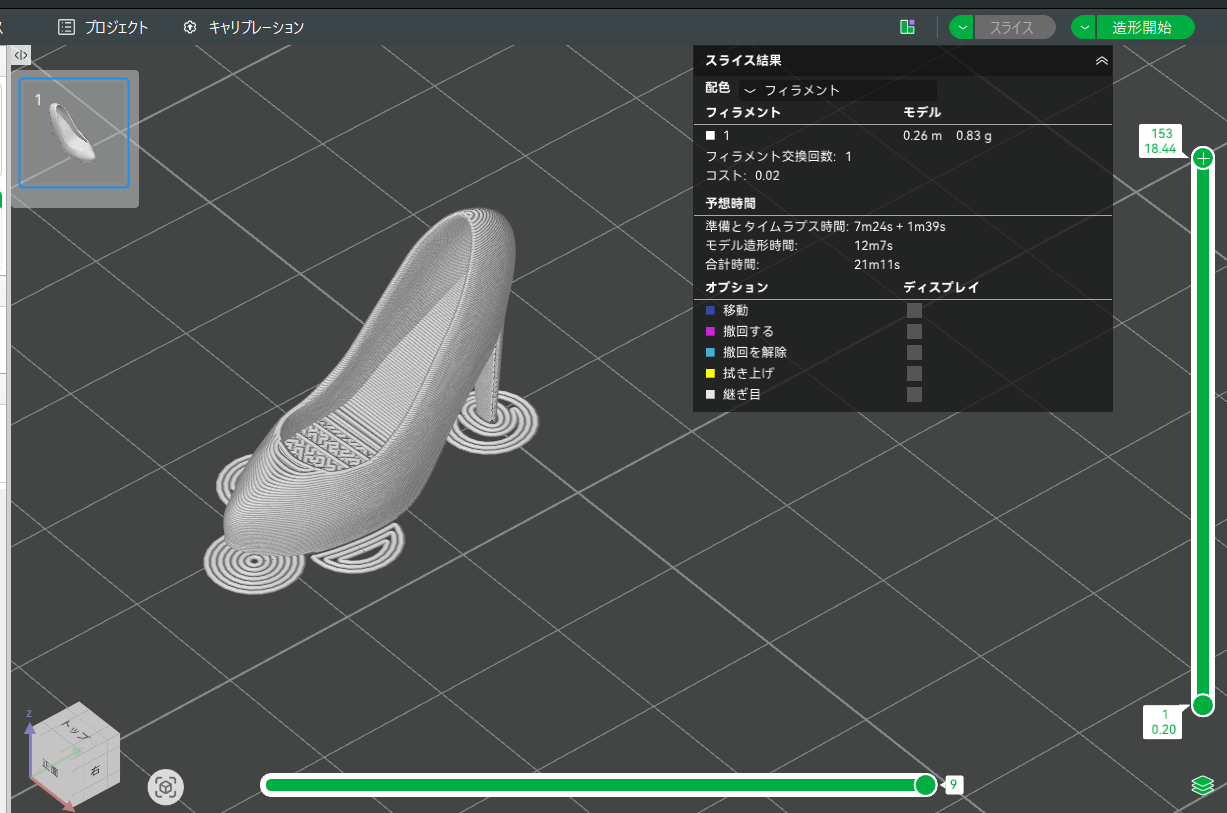This screenshot has height=813, width=1227.
Task: Click the green plate layout icon
Action: pos(907,27)
